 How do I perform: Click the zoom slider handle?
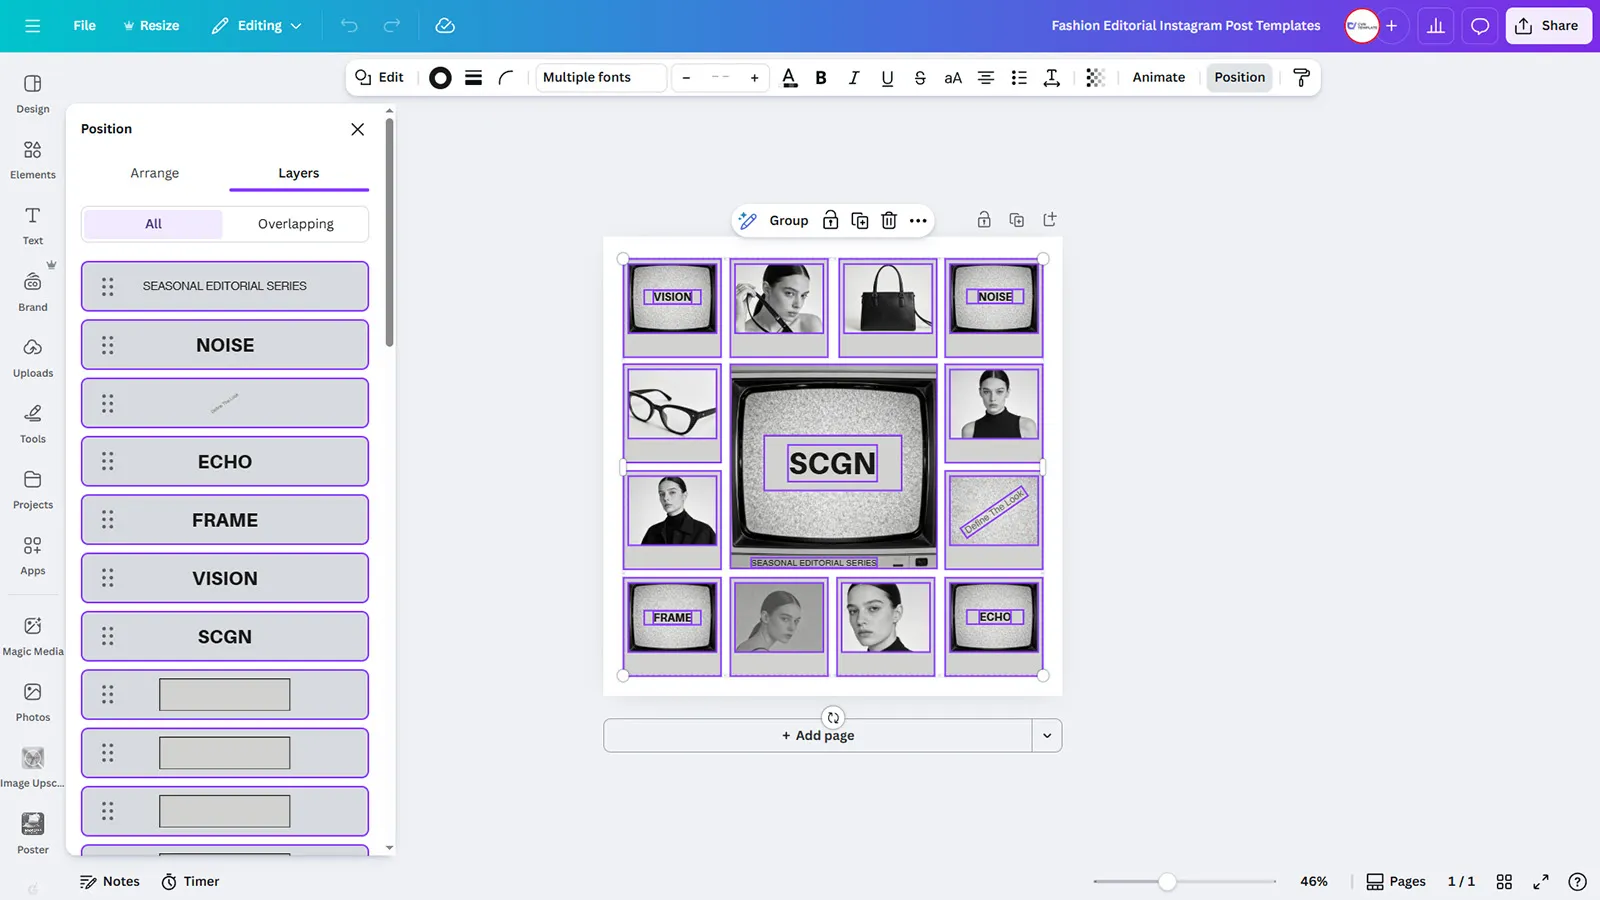coord(1167,882)
